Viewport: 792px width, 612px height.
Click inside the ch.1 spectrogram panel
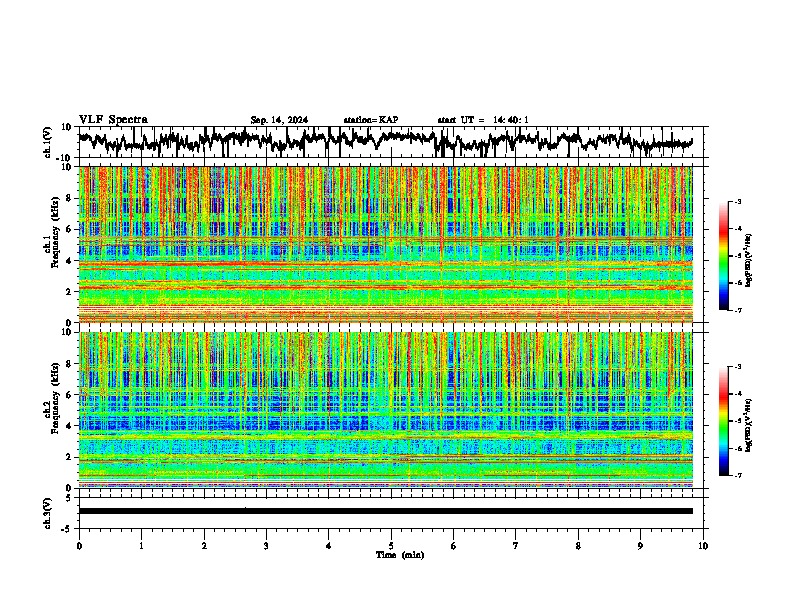click(385, 244)
